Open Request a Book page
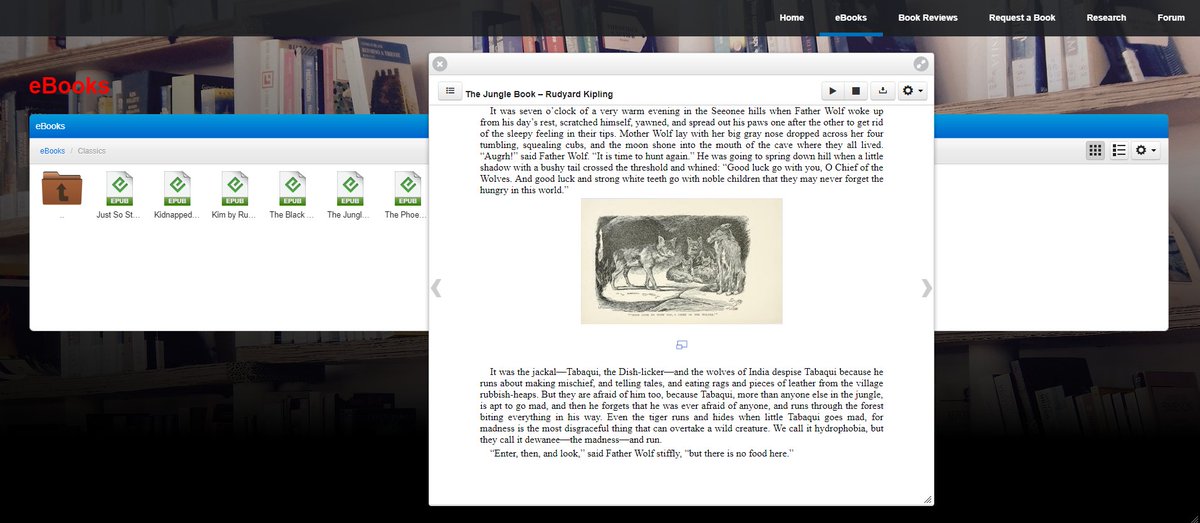This screenshot has height=523, width=1200. [x=1022, y=18]
